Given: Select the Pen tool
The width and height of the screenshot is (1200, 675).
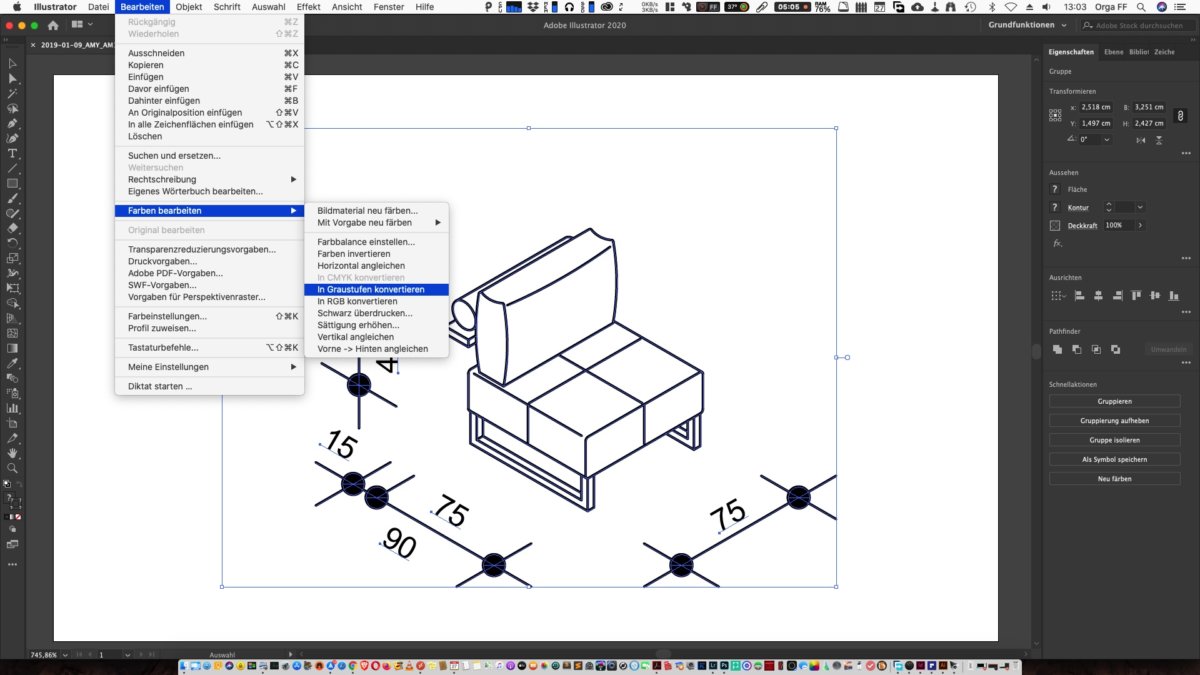Looking at the screenshot, I should pos(13,123).
